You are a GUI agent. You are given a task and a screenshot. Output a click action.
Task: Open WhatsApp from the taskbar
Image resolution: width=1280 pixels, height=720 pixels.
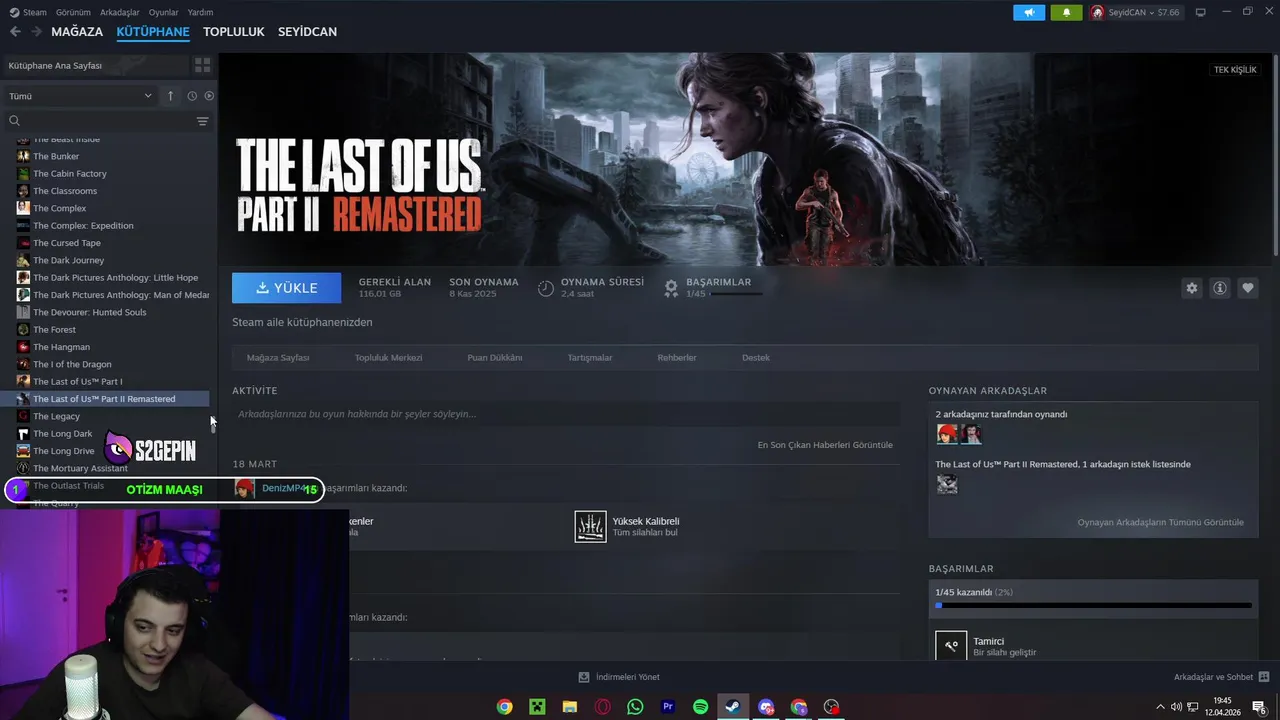click(x=635, y=707)
